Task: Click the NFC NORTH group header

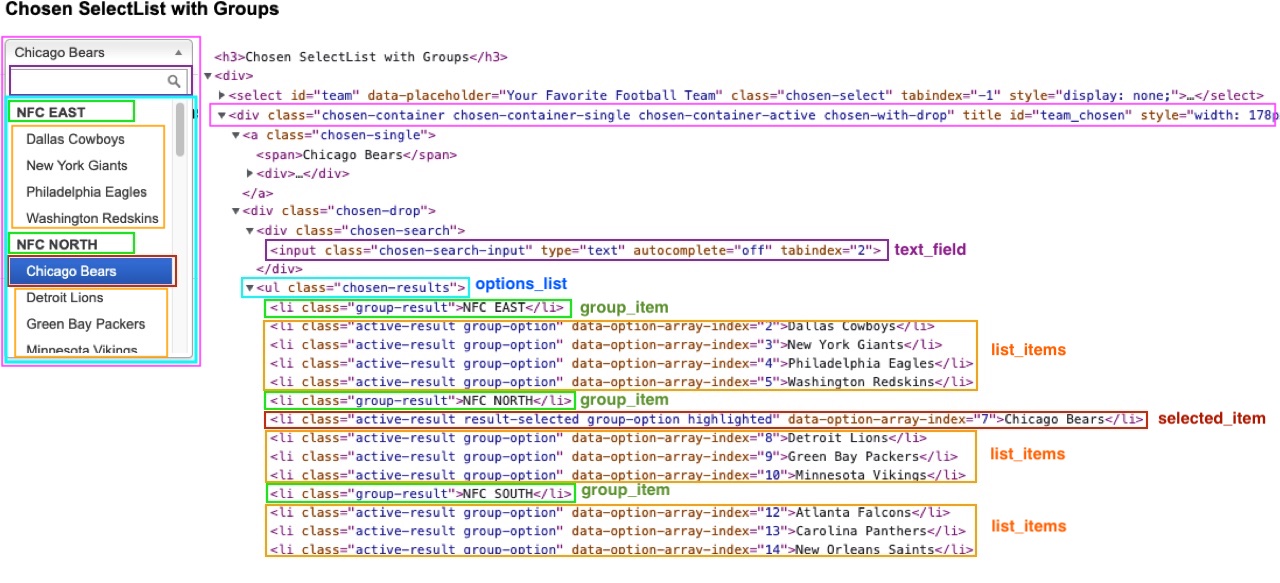Action: tap(57, 244)
